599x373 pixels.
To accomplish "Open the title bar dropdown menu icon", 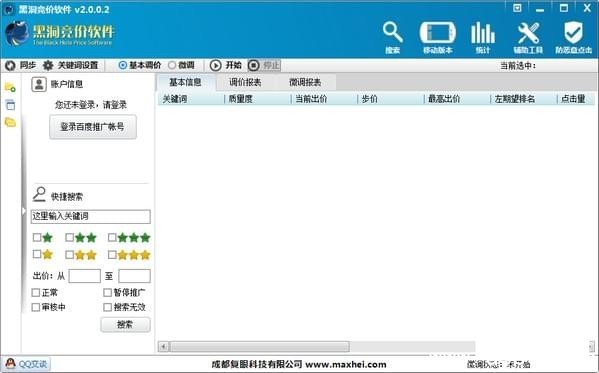I will tap(517, 8).
